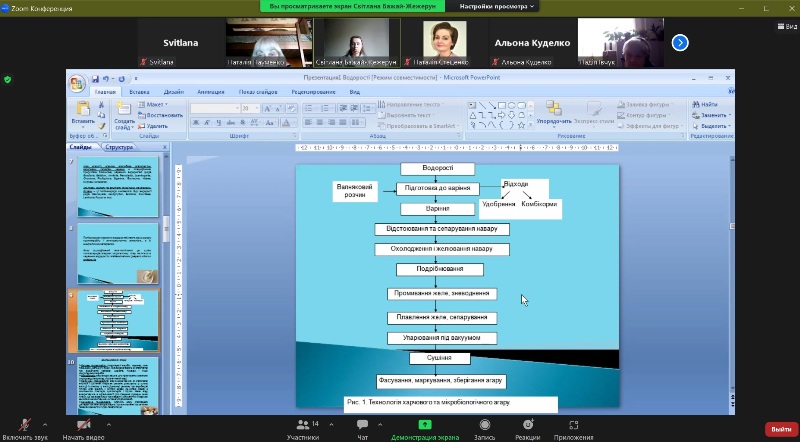Click the Clear formatting icon

[x=291, y=108]
